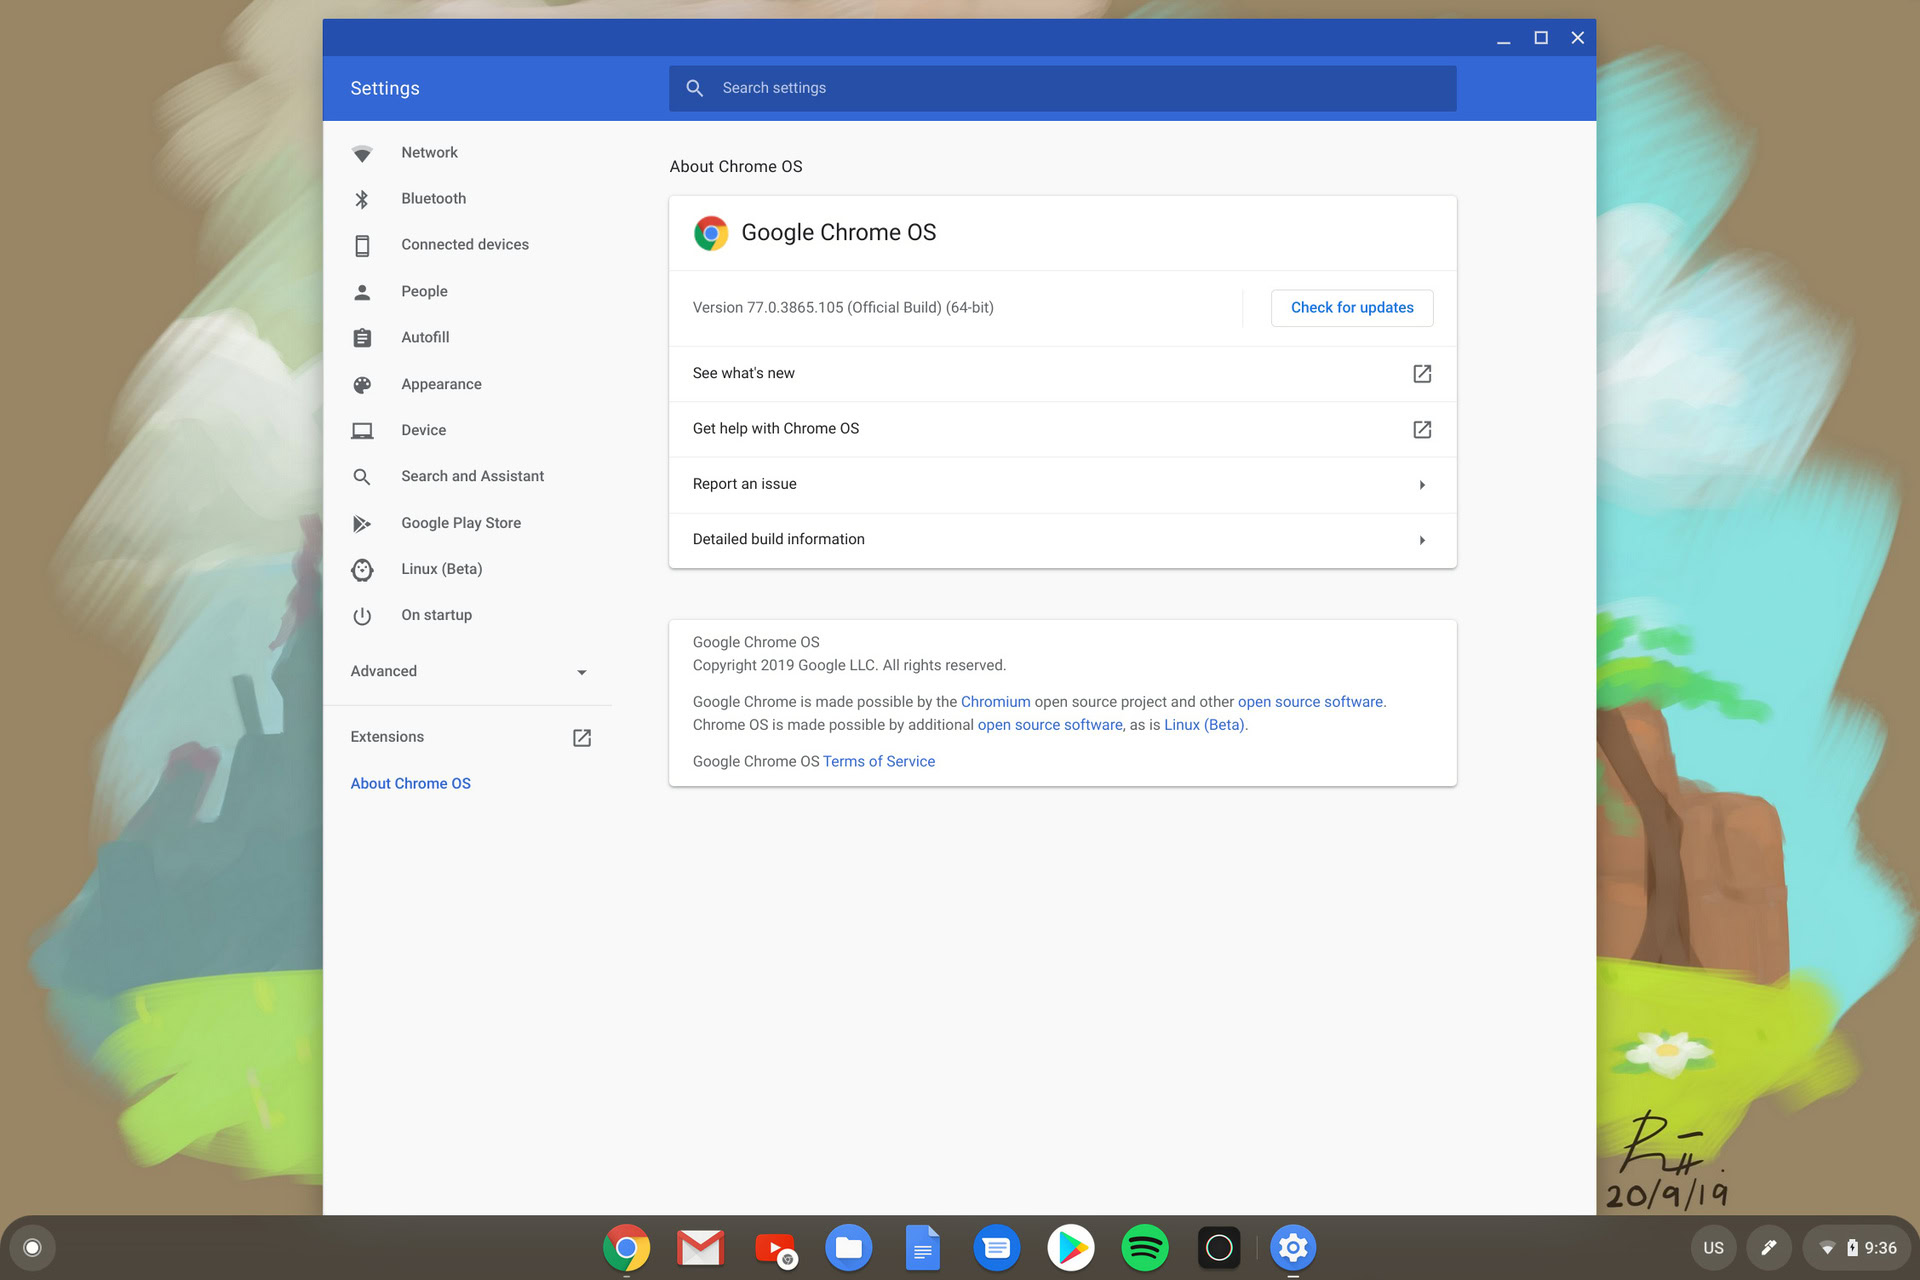Open the Files app from the shelf
Viewport: 1920px width, 1280px height.
click(x=848, y=1248)
